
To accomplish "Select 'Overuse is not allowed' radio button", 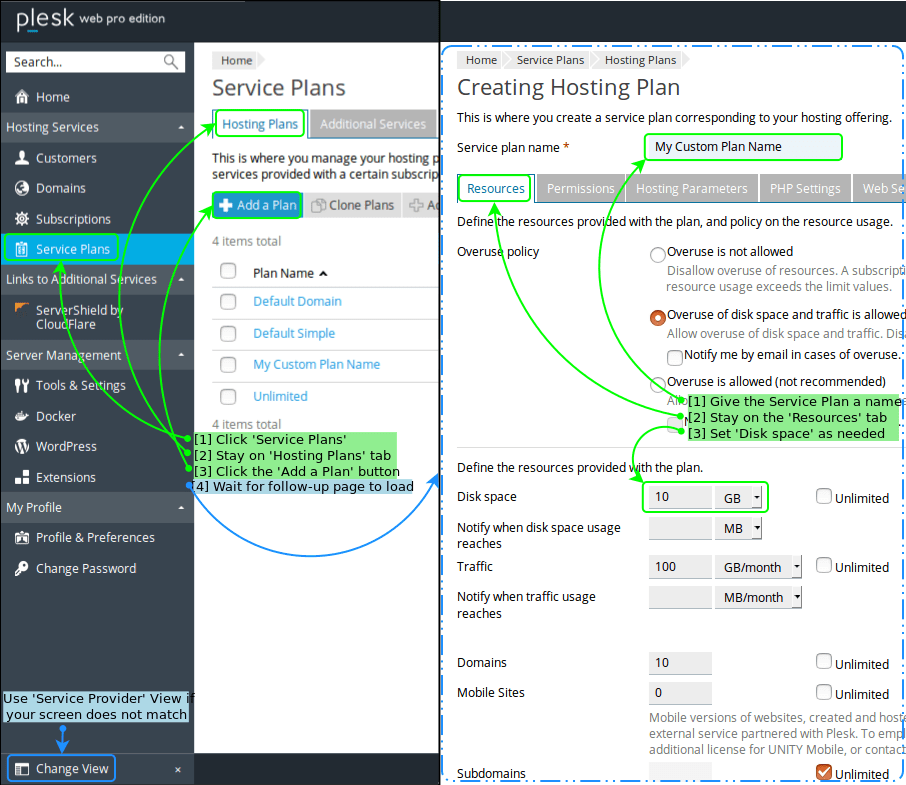I will [x=658, y=255].
